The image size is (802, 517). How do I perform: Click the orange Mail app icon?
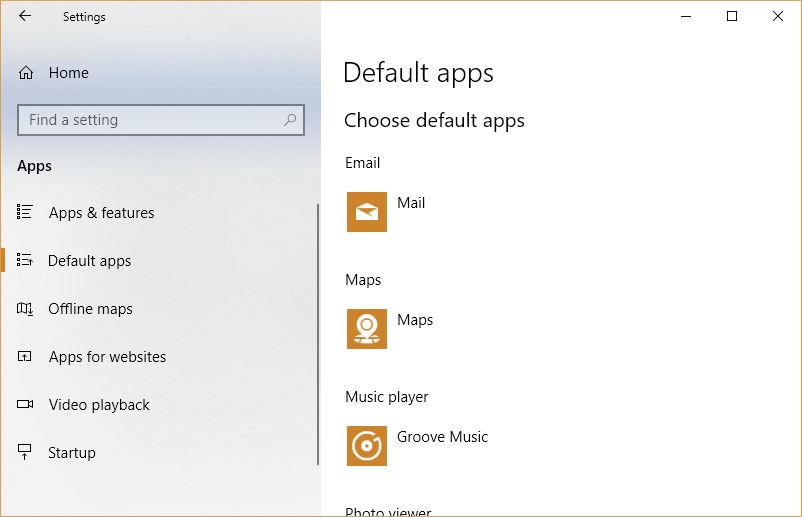367,212
